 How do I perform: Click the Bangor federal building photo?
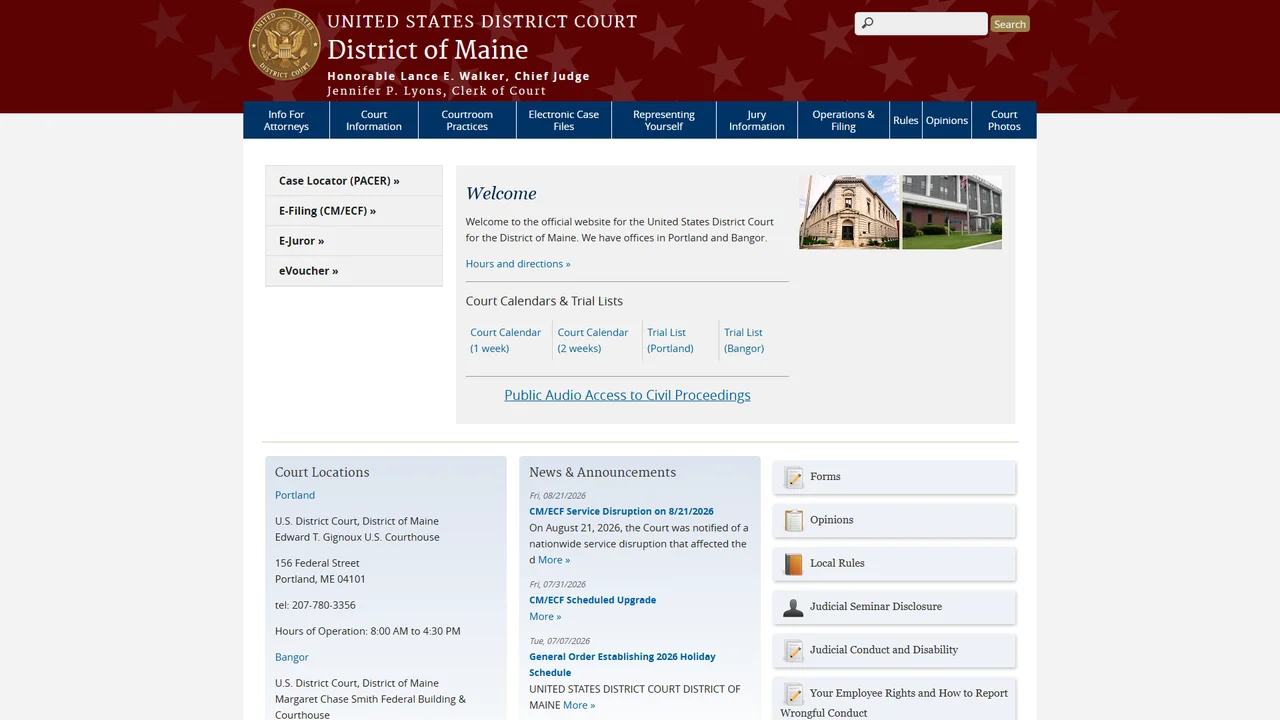pyautogui.click(x=952, y=212)
